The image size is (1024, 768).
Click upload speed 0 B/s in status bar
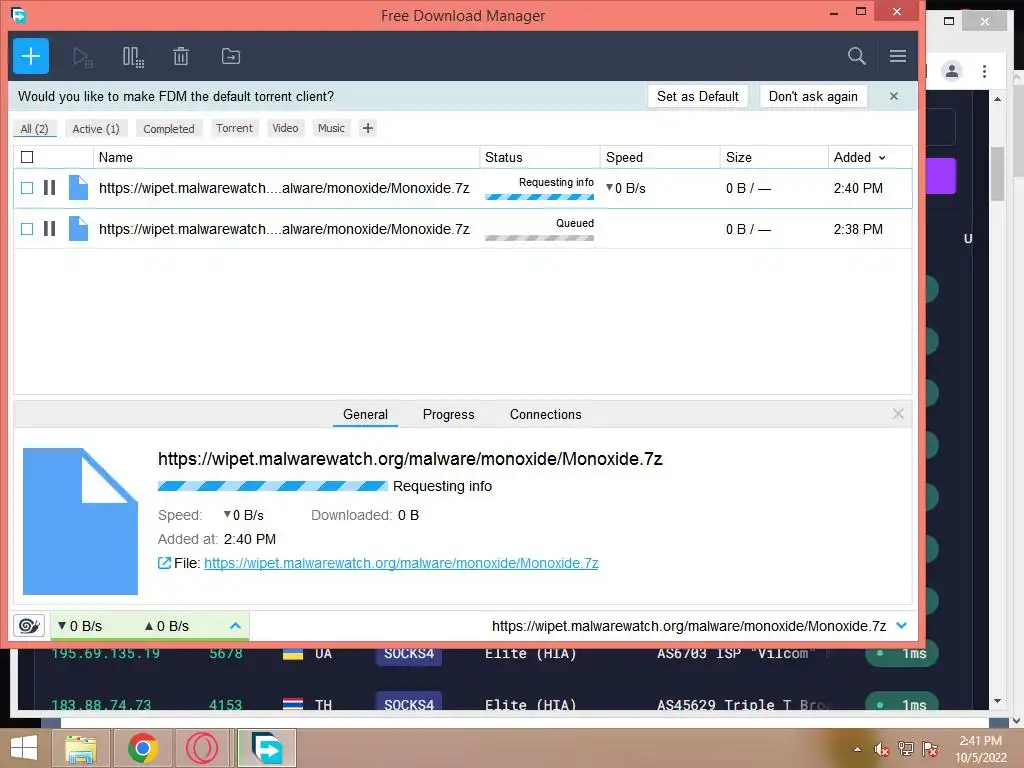[x=167, y=626]
